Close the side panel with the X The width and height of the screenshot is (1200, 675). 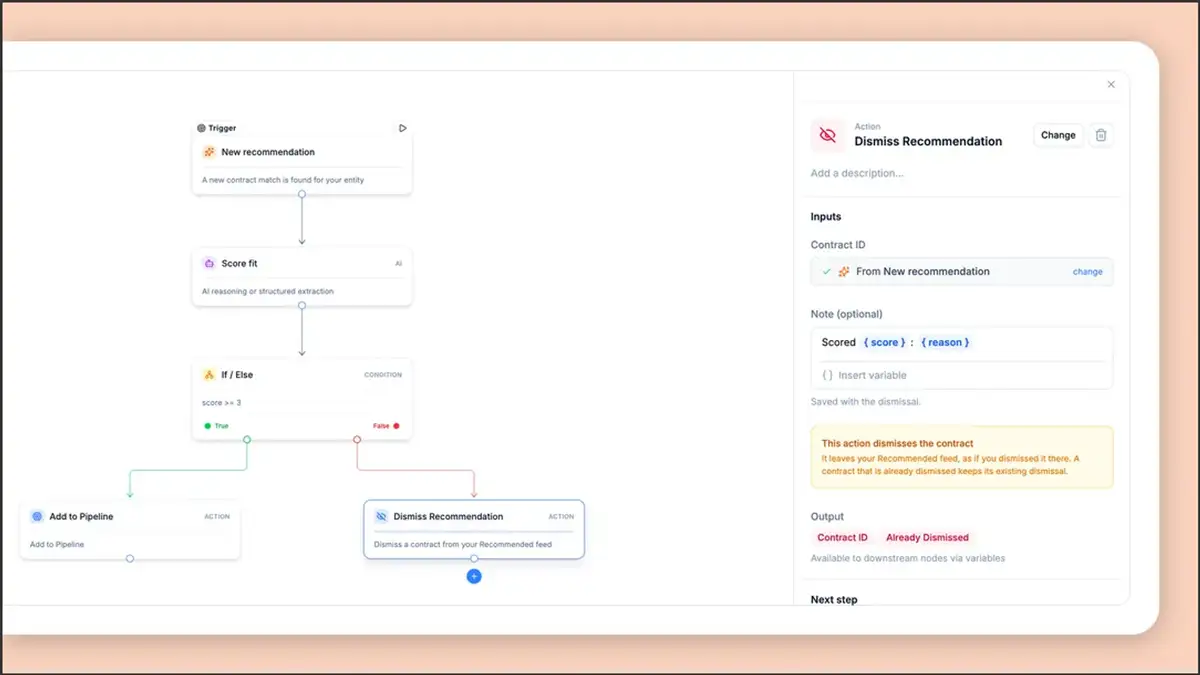click(1111, 85)
